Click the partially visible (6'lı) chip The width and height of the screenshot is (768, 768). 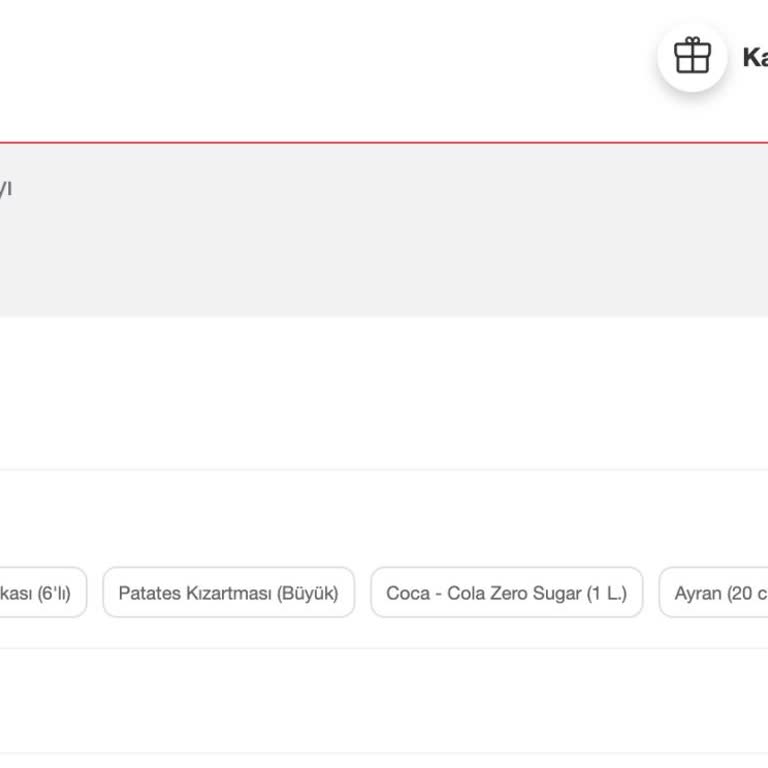click(42, 593)
